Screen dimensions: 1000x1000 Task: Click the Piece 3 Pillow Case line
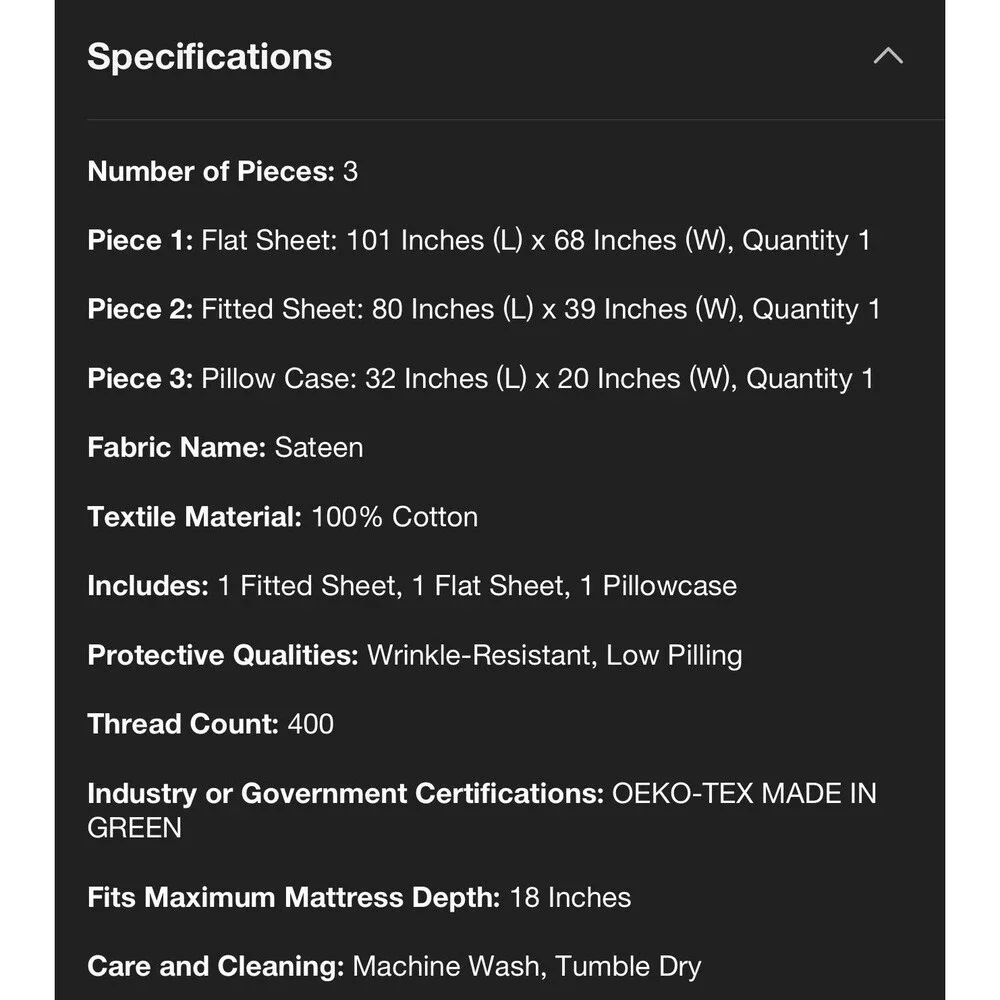click(x=481, y=379)
